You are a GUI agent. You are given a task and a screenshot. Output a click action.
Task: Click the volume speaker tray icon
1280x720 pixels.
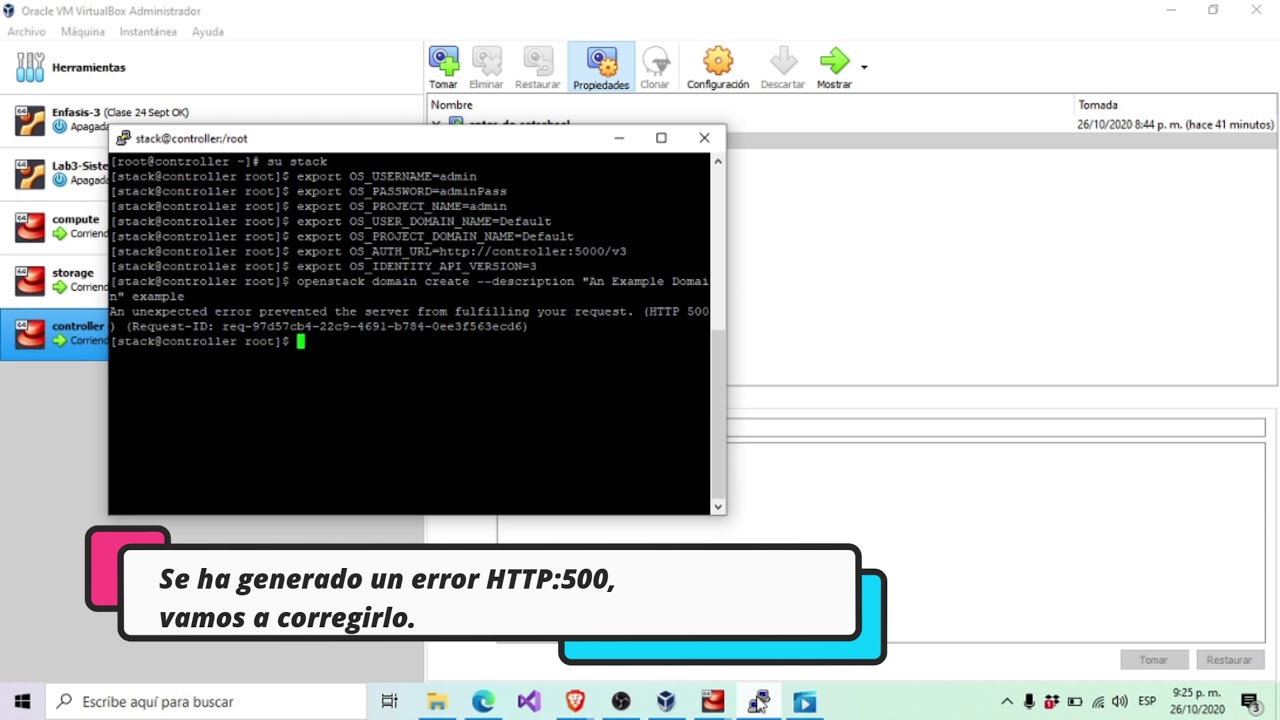click(x=1120, y=701)
